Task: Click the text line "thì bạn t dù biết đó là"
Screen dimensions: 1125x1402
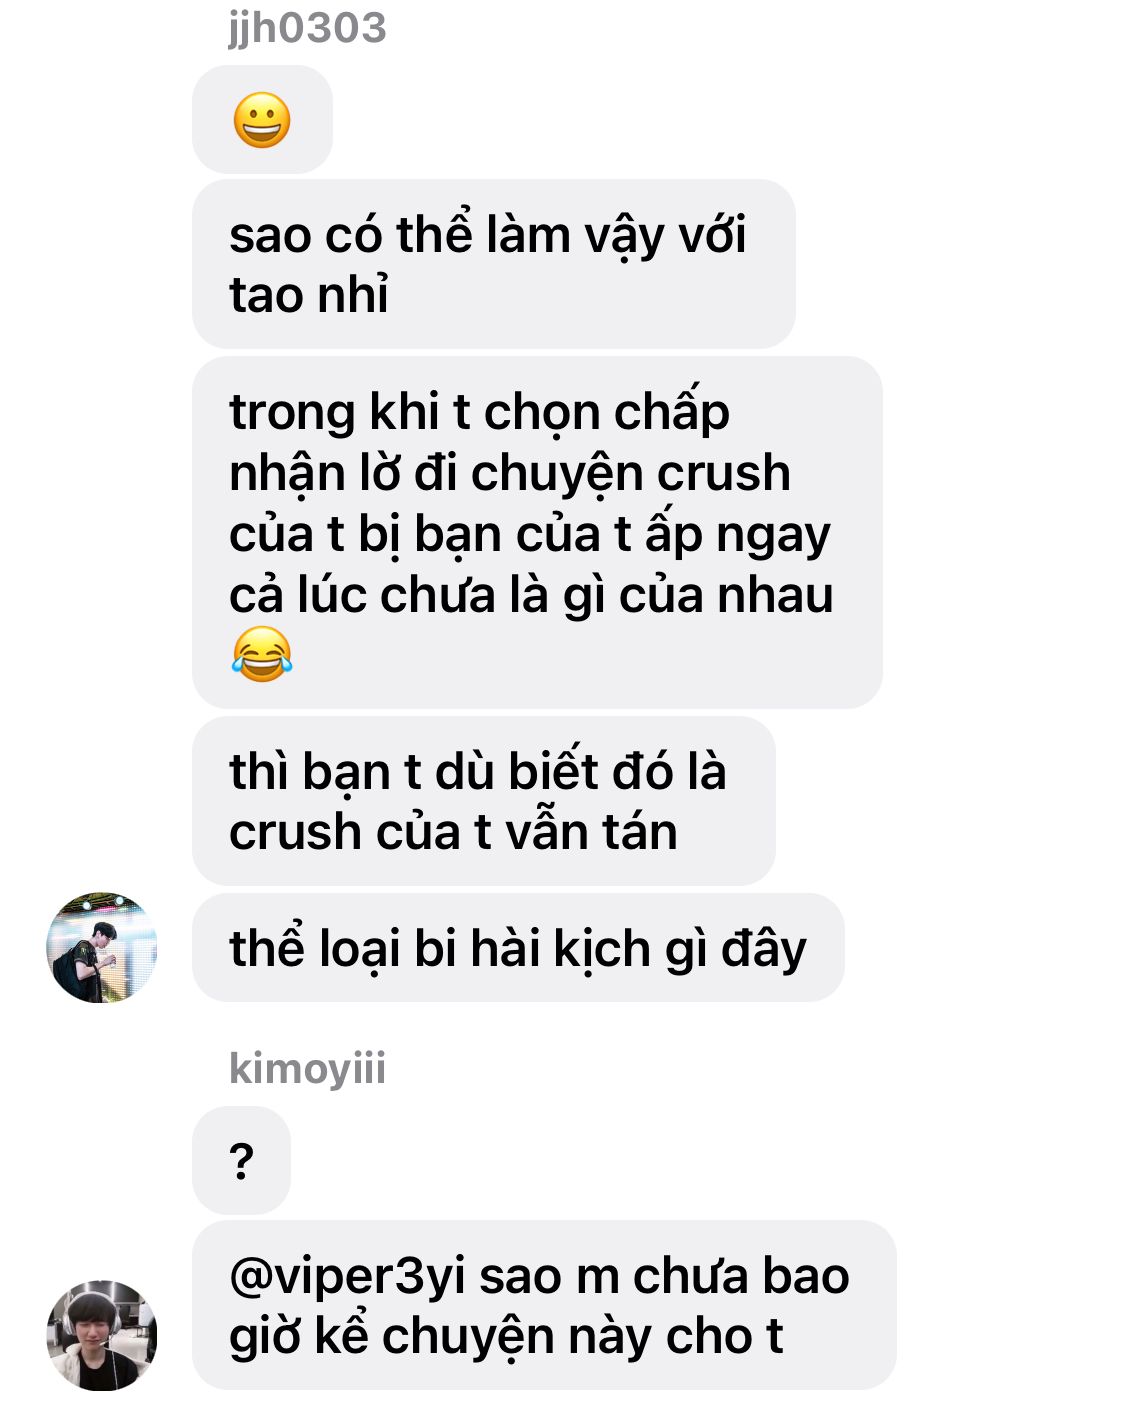Action: 478,771
